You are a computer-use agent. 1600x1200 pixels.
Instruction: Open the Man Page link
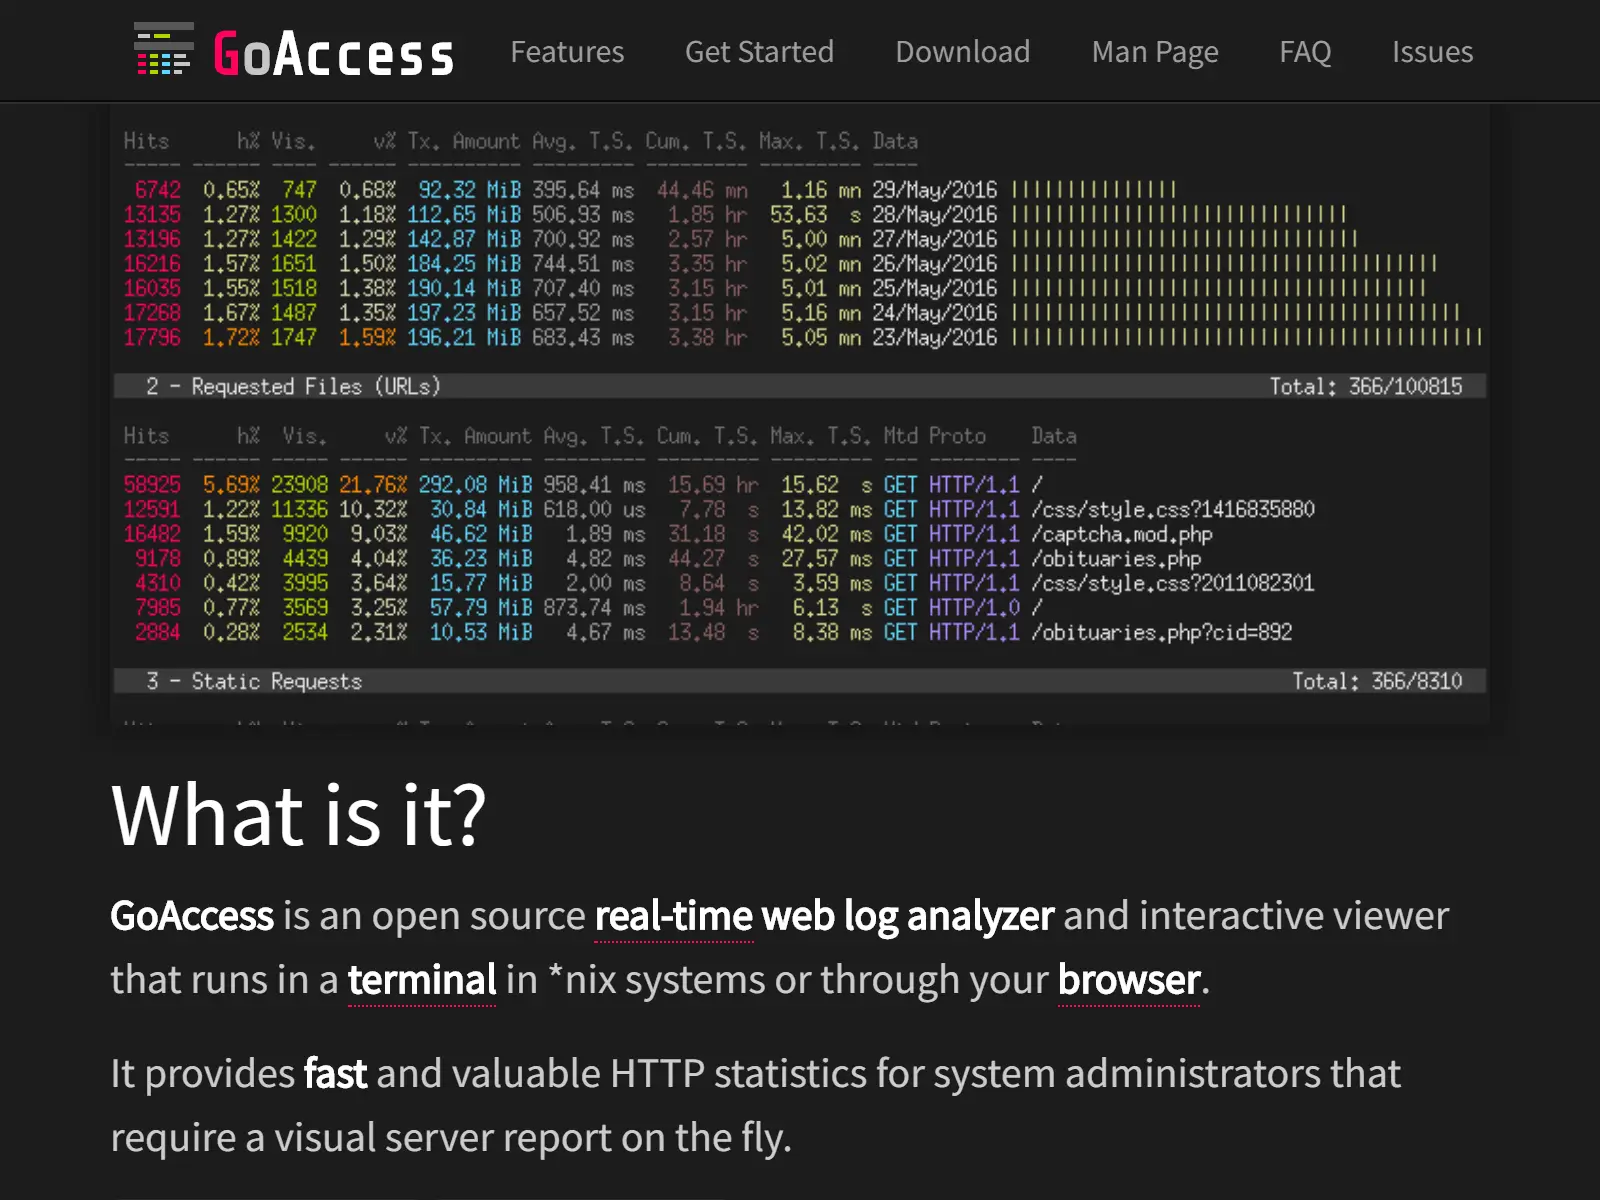1155,52
